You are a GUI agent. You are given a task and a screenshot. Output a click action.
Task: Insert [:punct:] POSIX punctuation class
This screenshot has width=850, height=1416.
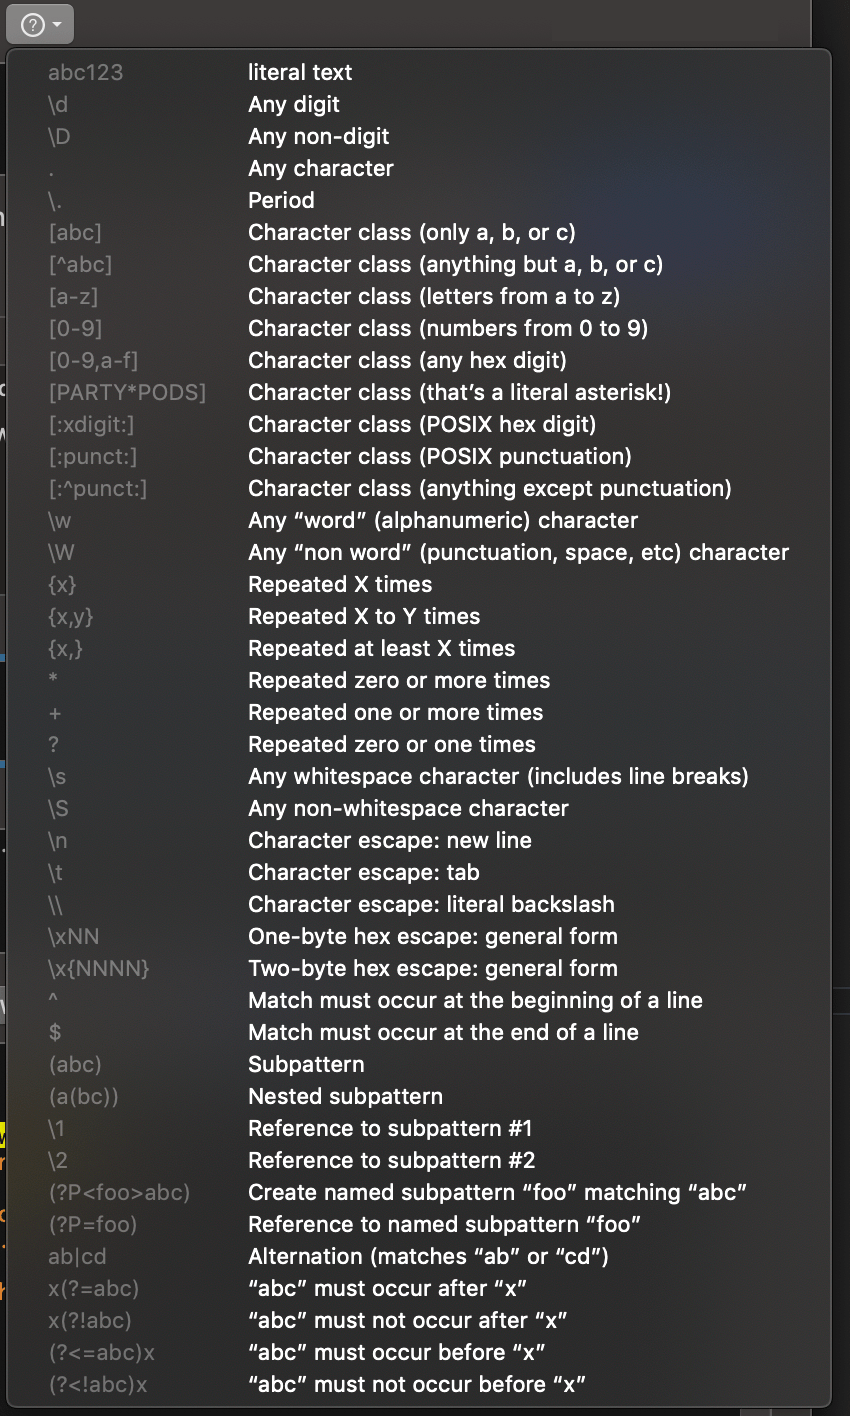pos(439,456)
